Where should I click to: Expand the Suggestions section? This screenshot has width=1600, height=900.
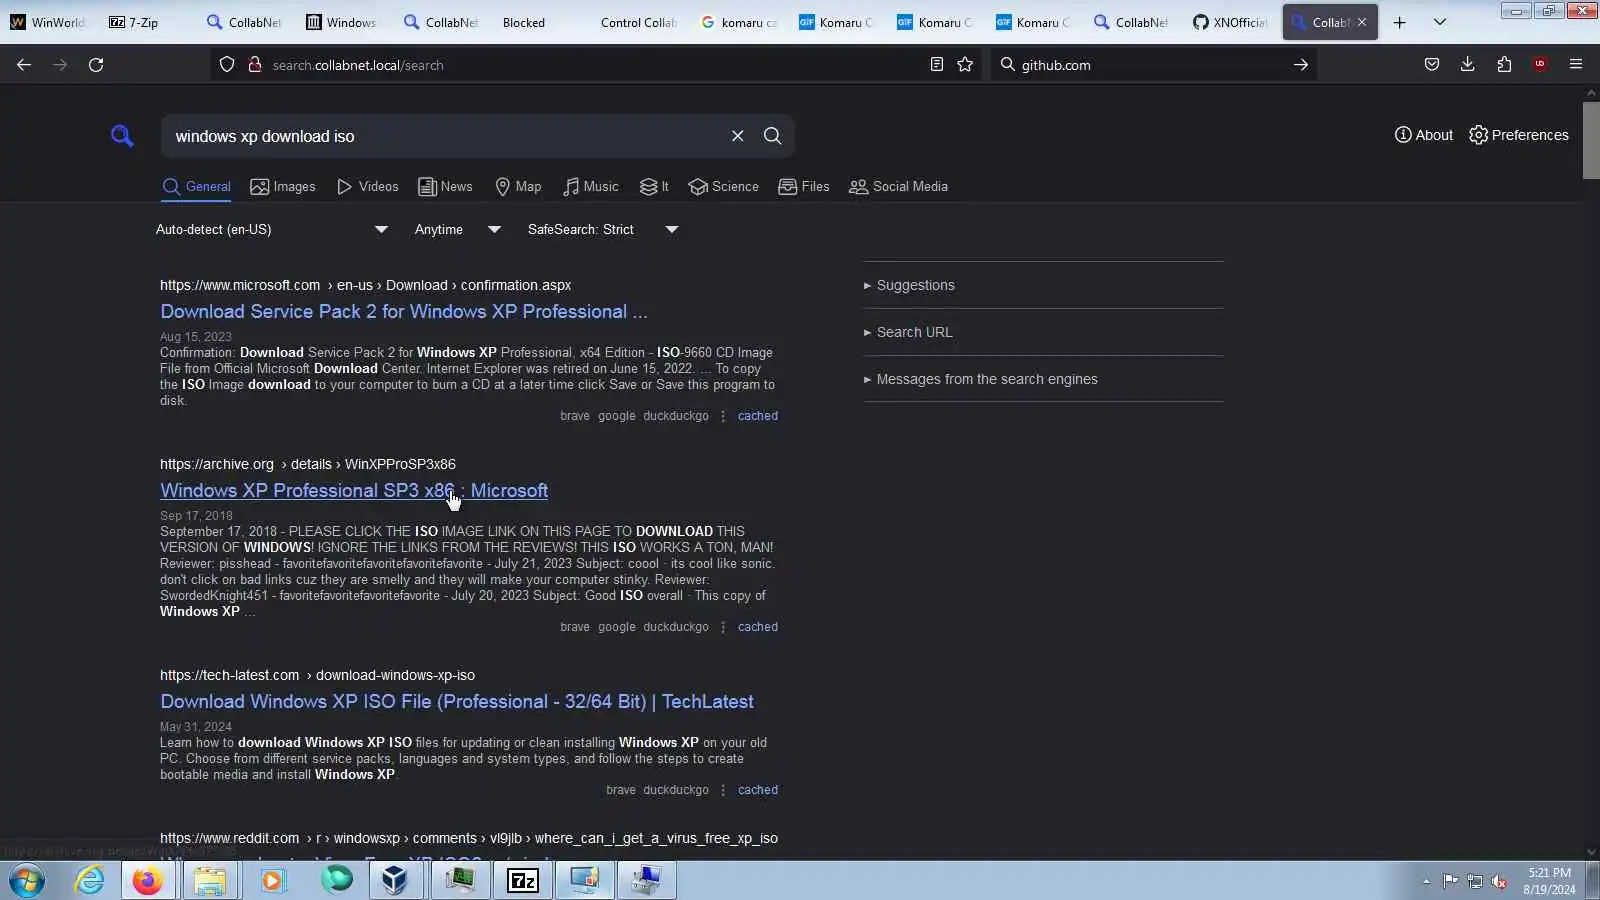(x=909, y=285)
